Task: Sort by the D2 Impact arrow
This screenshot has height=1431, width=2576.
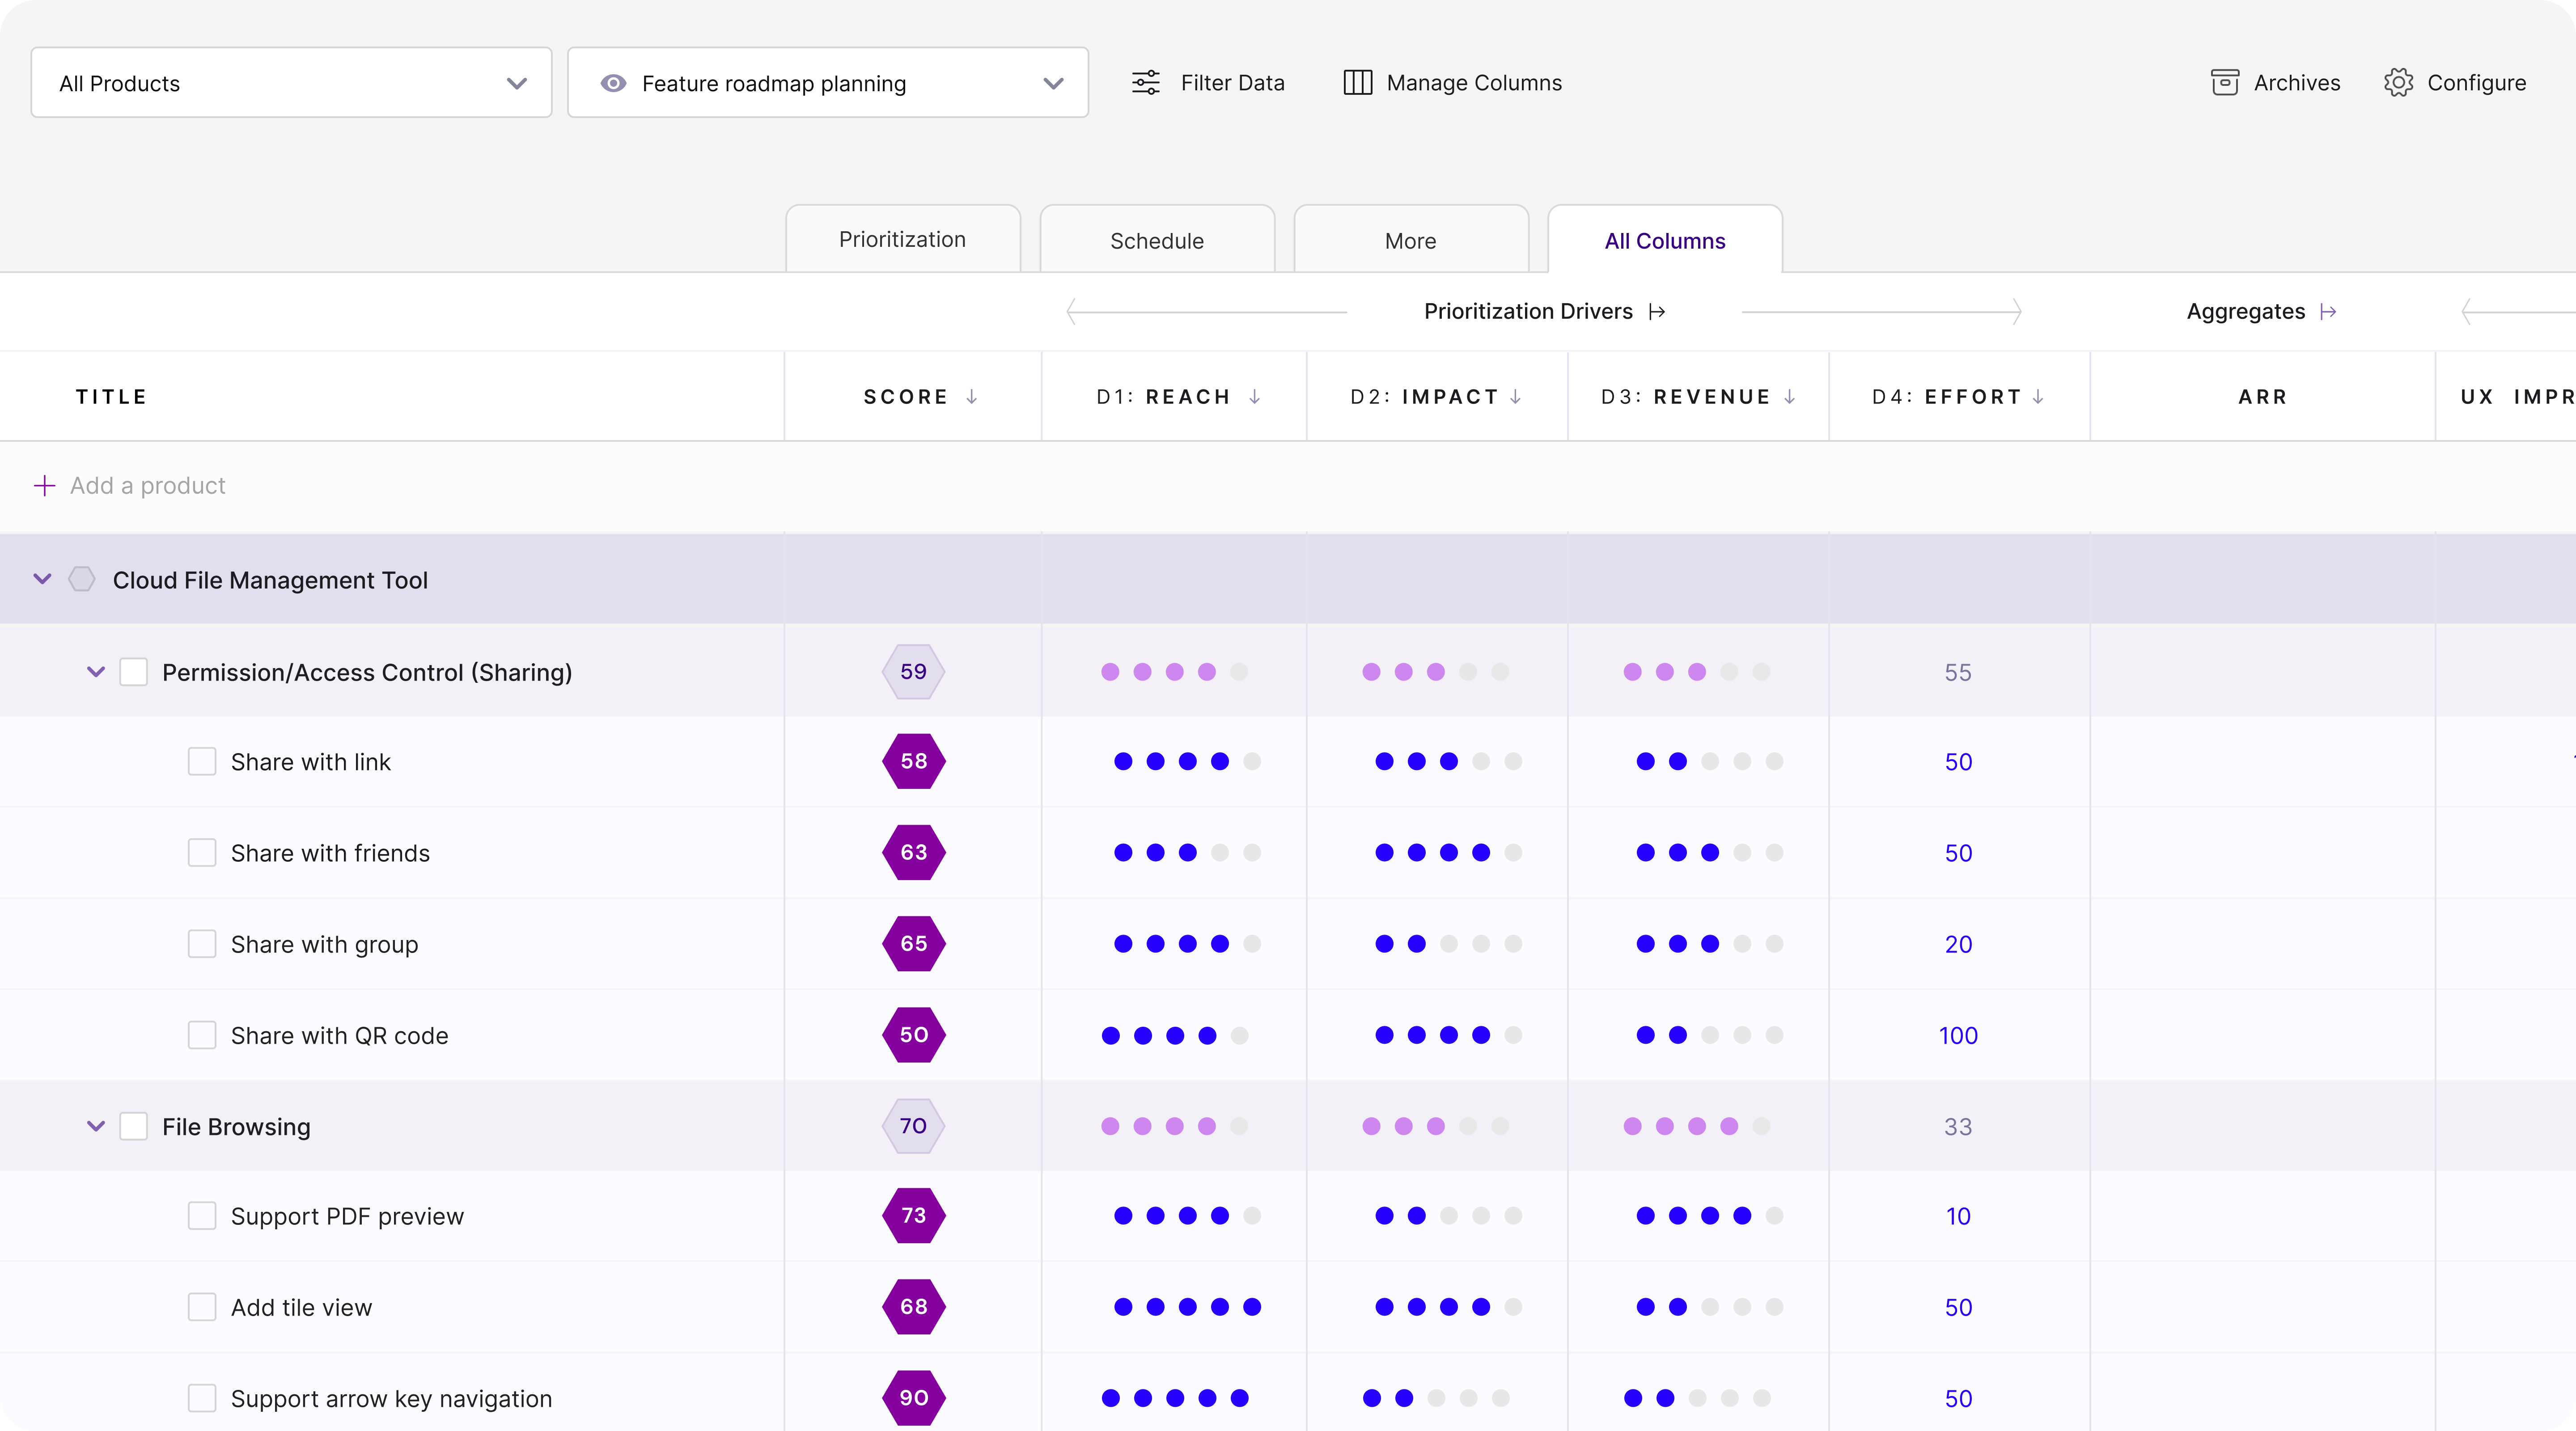Action: [x=1515, y=397]
